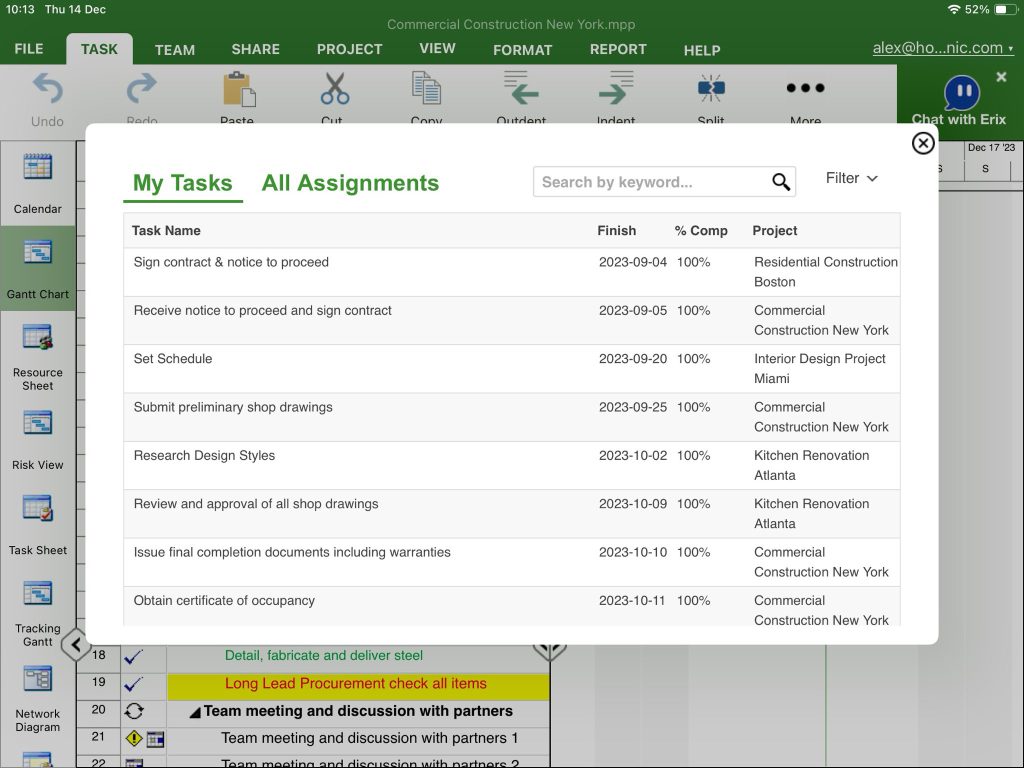This screenshot has width=1024, height=768.
Task: Open the REPORT ribbon tab
Action: 617,50
